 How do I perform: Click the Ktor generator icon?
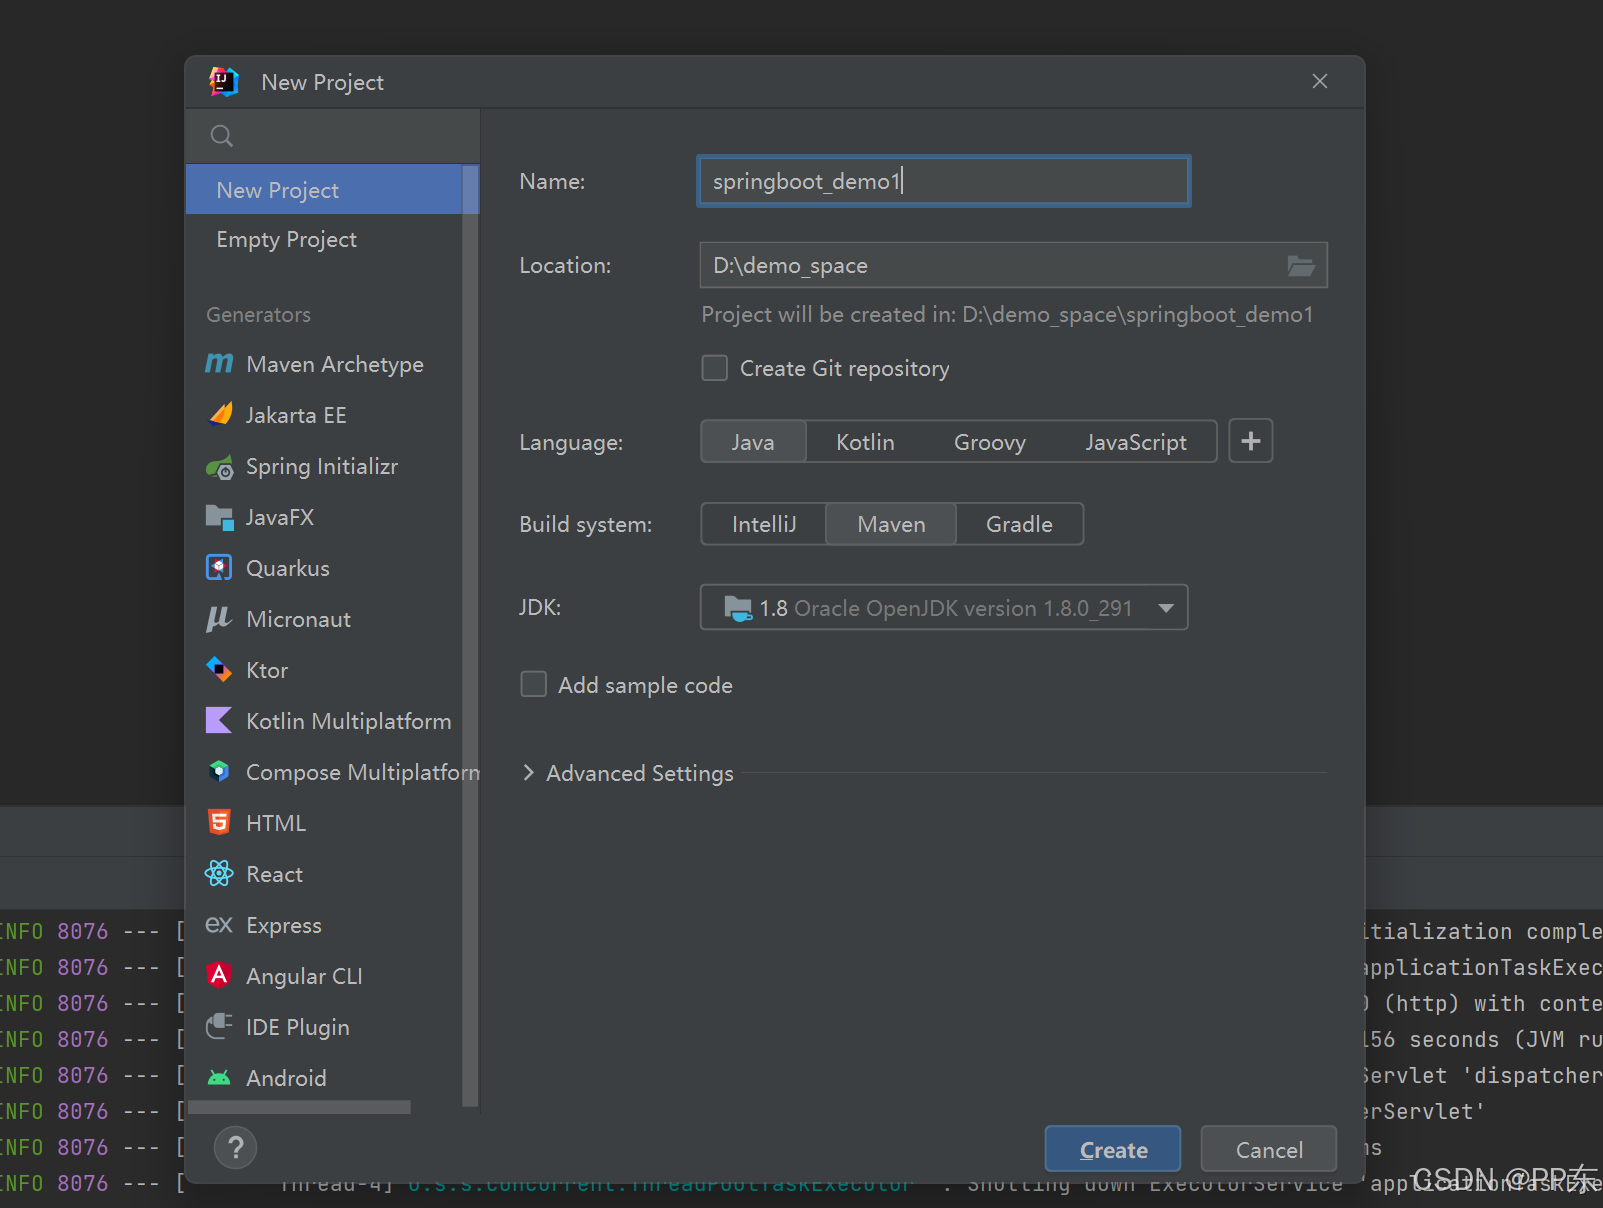(219, 670)
